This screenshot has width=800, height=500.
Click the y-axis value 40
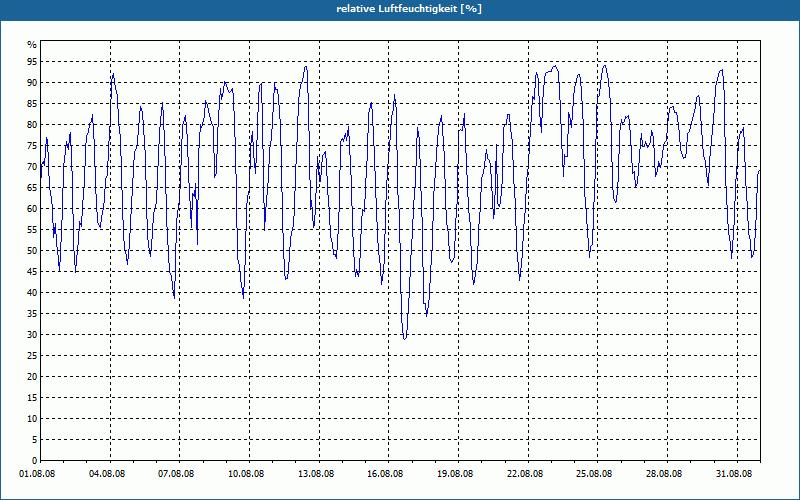click(x=32, y=292)
